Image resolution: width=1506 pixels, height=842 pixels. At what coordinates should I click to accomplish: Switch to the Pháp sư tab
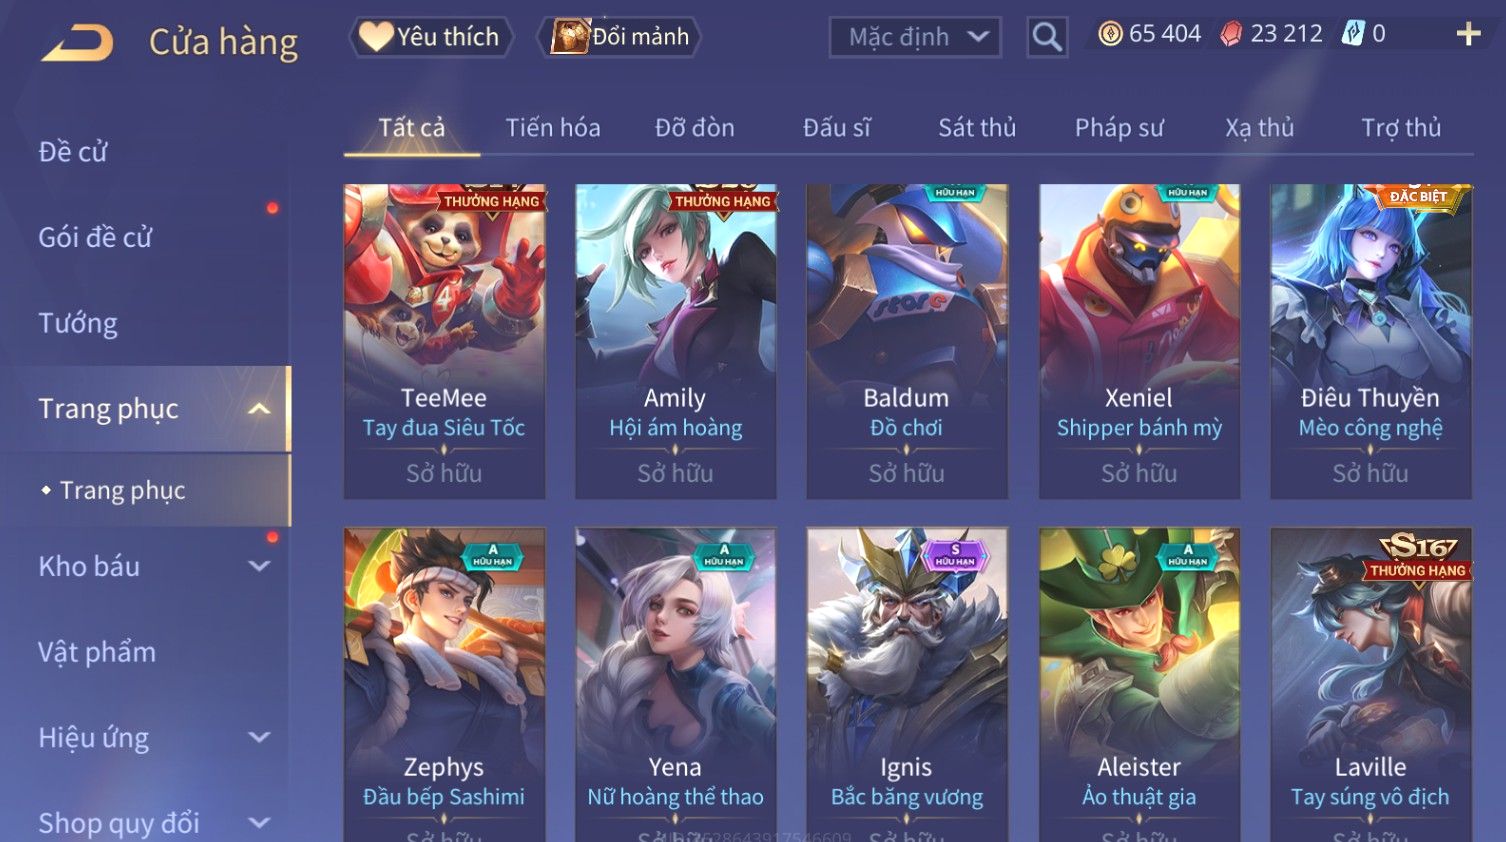pos(1119,128)
